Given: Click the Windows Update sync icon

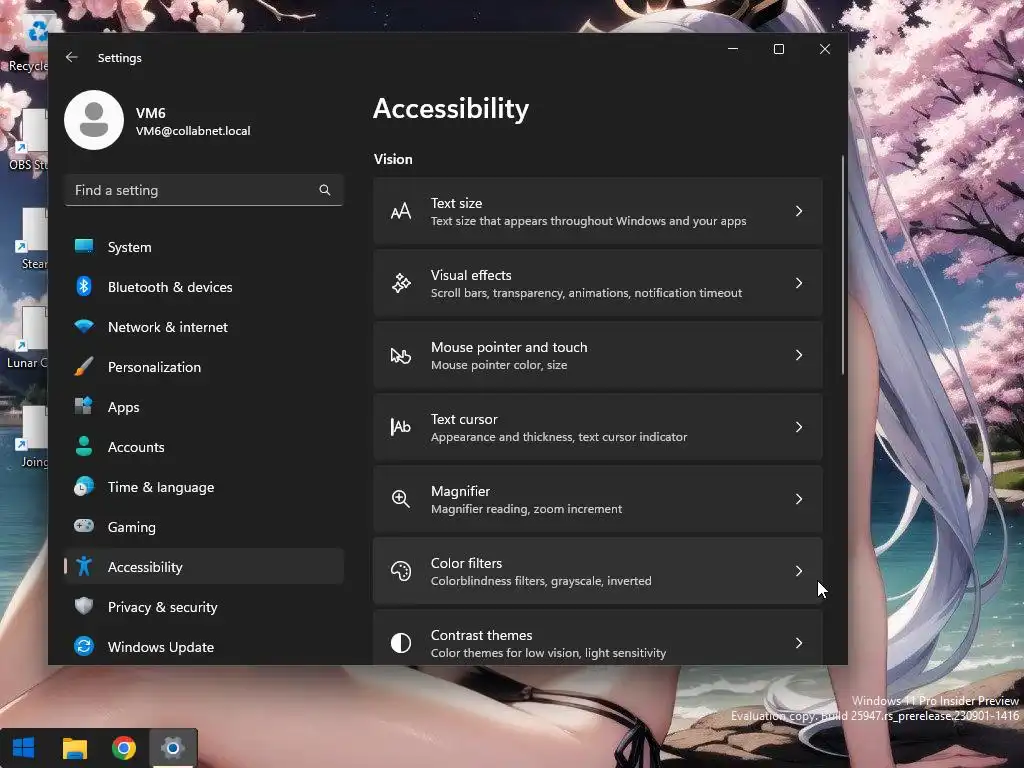Looking at the screenshot, I should click(84, 646).
